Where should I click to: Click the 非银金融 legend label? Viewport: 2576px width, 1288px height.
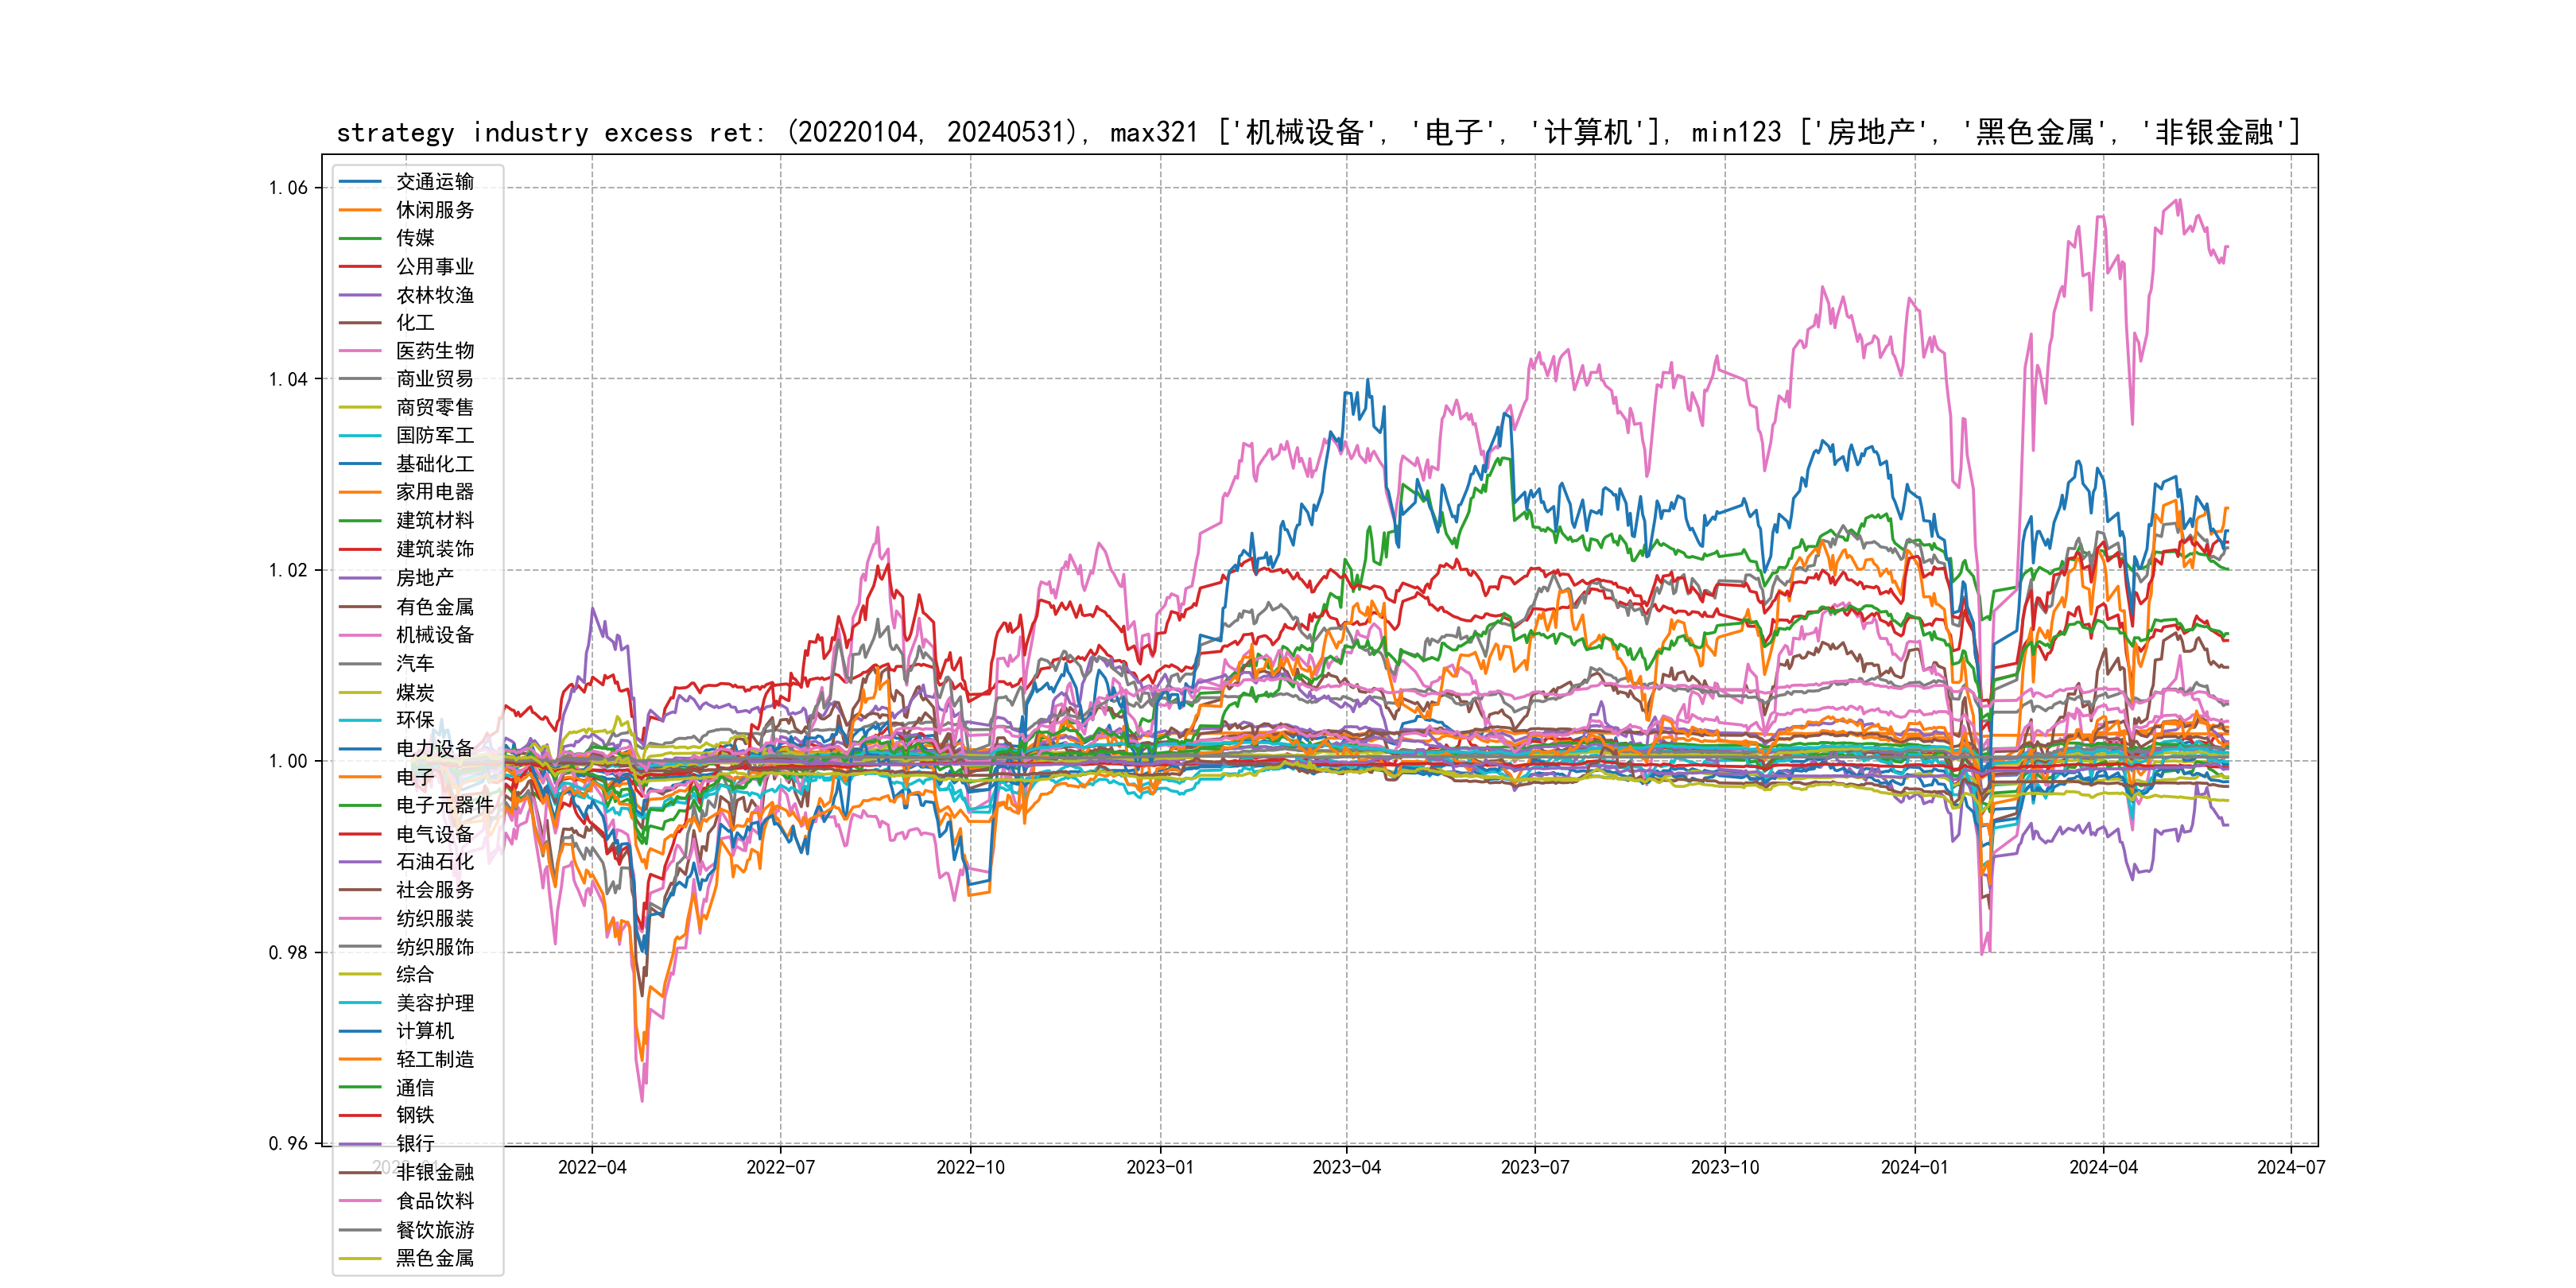(434, 1172)
